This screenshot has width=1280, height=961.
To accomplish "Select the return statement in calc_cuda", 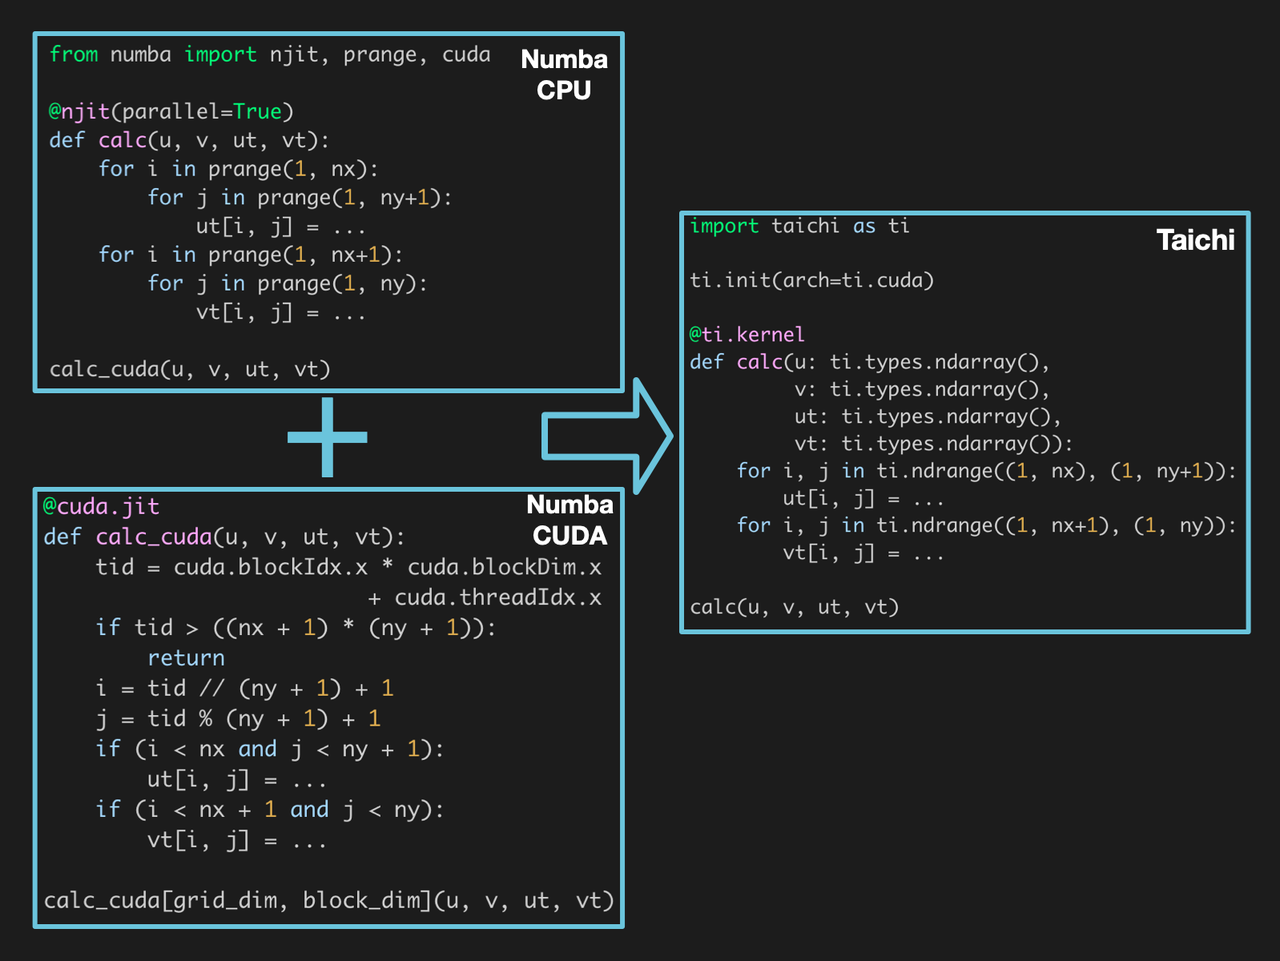I will click(x=186, y=657).
